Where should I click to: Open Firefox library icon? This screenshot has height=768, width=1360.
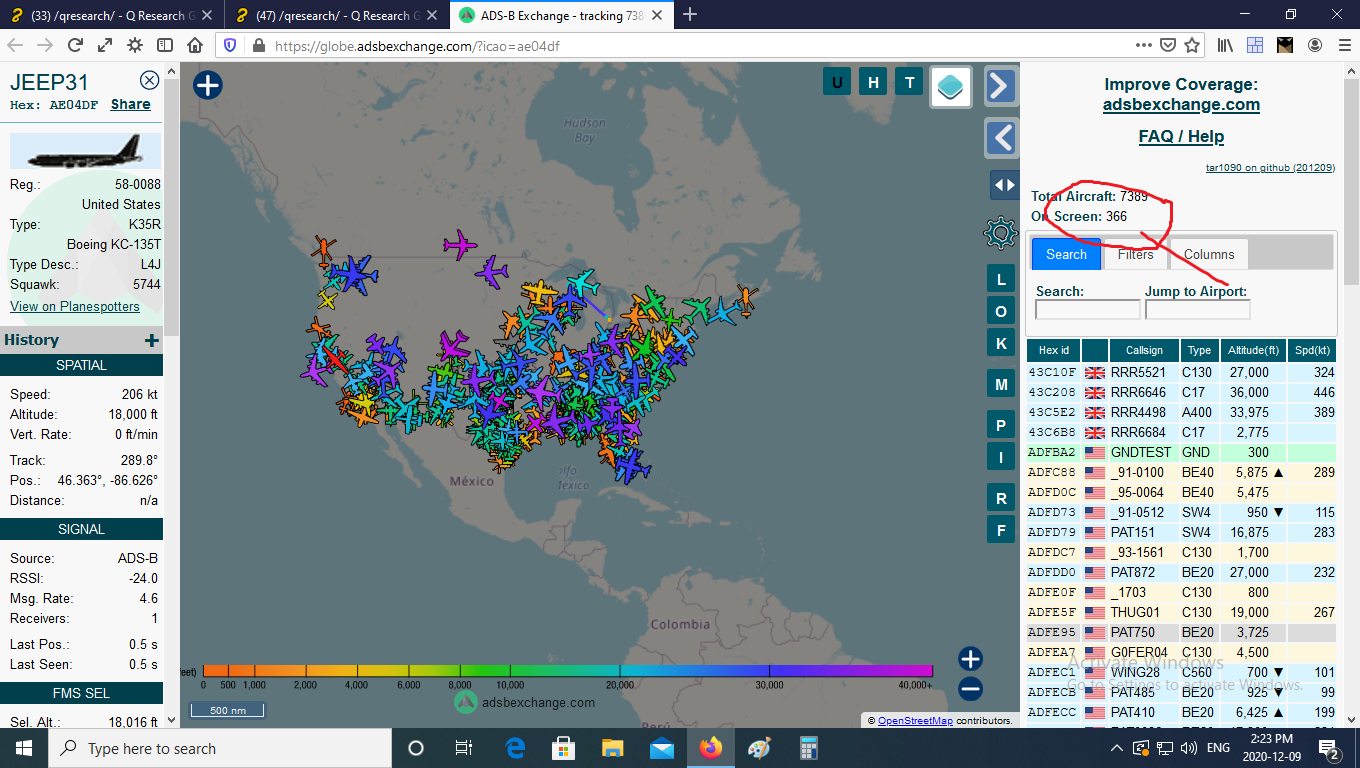(x=1225, y=45)
